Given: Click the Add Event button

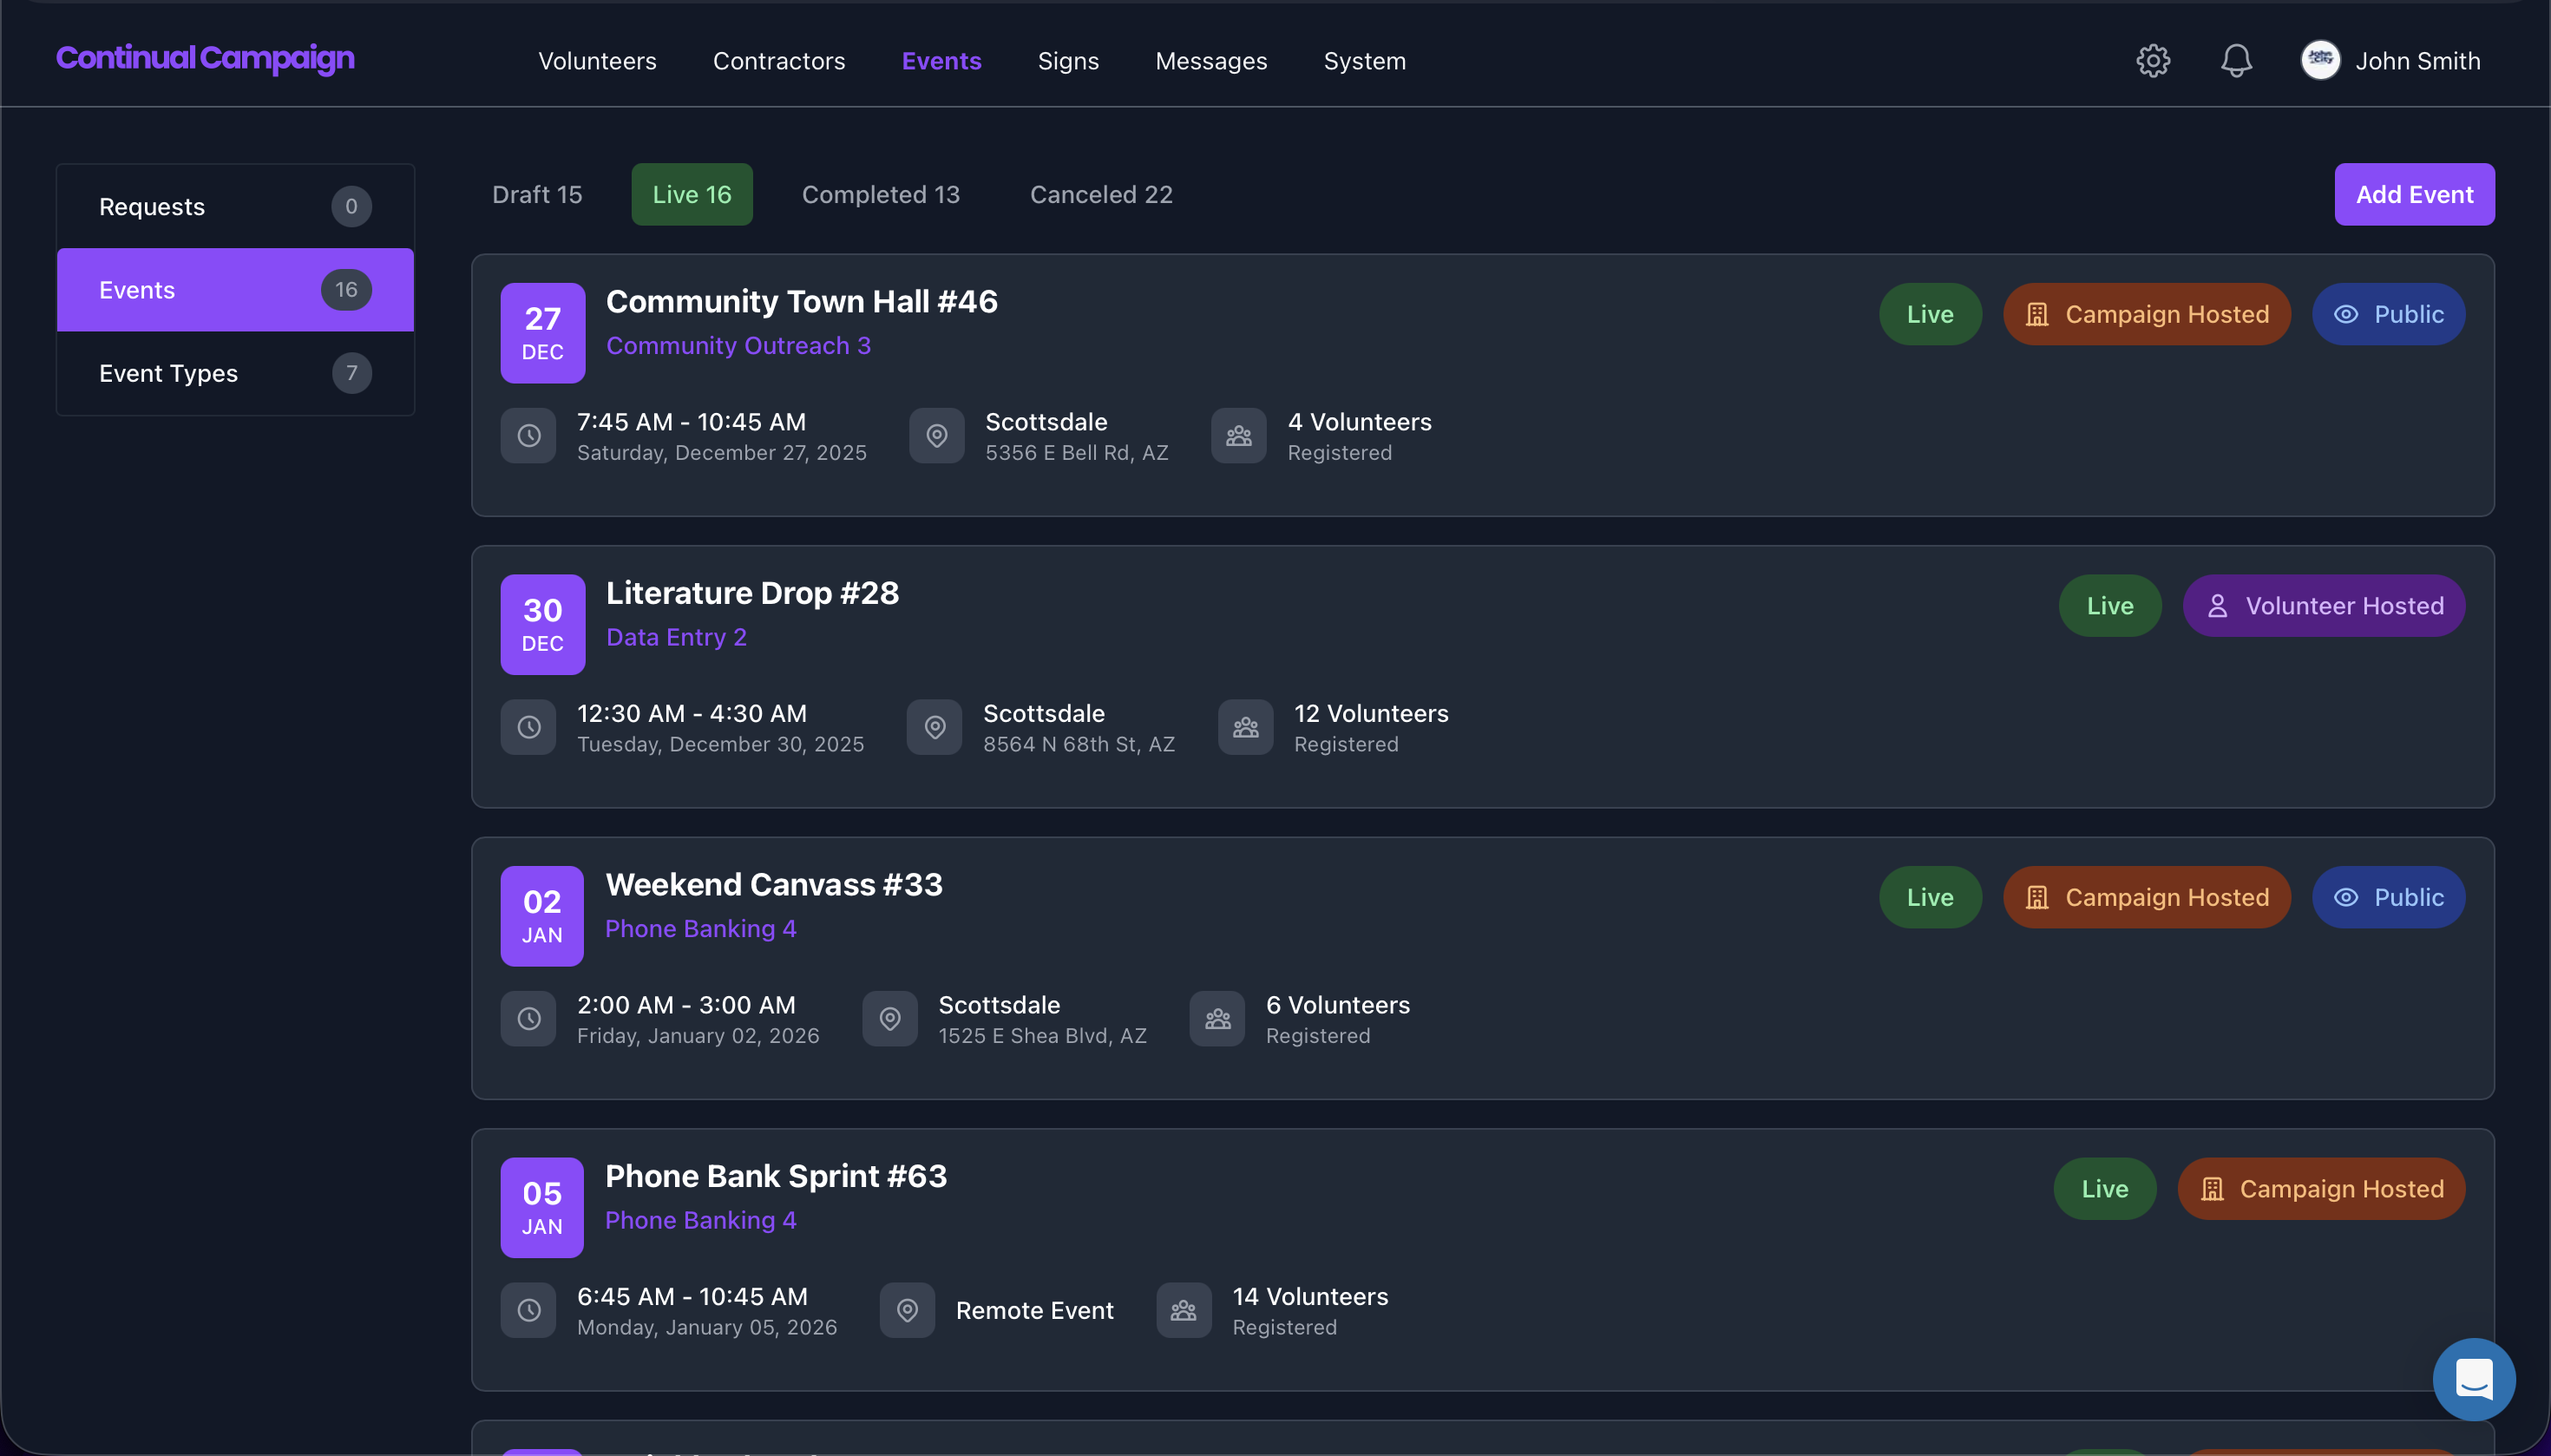Looking at the screenshot, I should 2414,195.
